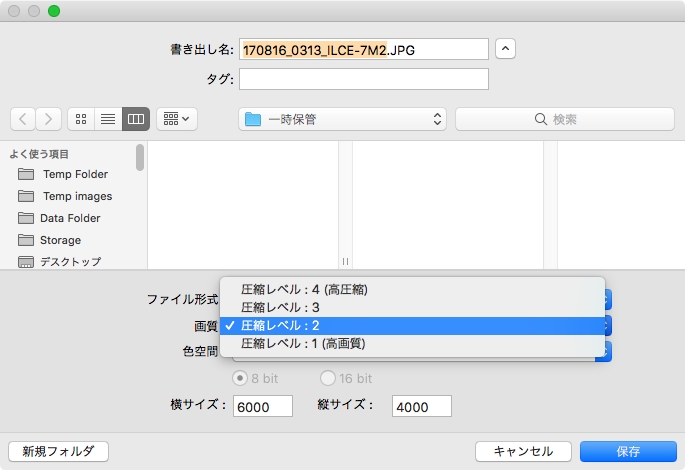This screenshot has height=470, width=685.
Task: Click the 横サイズ width field showing 6000
Action: [263, 407]
